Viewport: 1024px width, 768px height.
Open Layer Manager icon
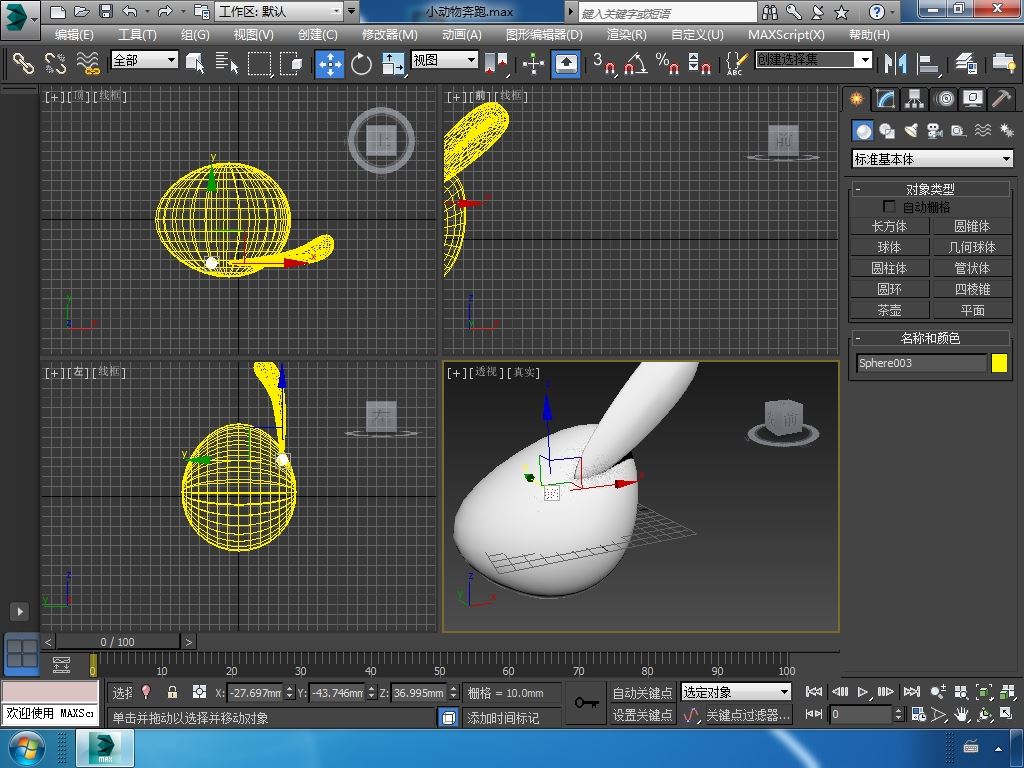pyautogui.click(x=966, y=63)
